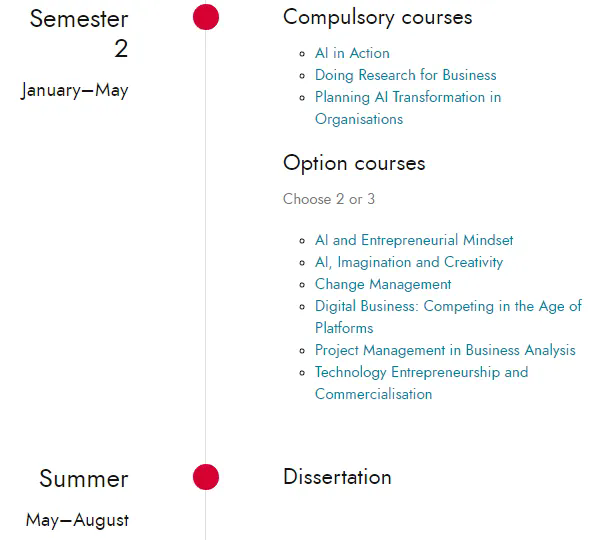Click the red Semester 2 timeline marker
599x540 pixels.
coord(206,17)
